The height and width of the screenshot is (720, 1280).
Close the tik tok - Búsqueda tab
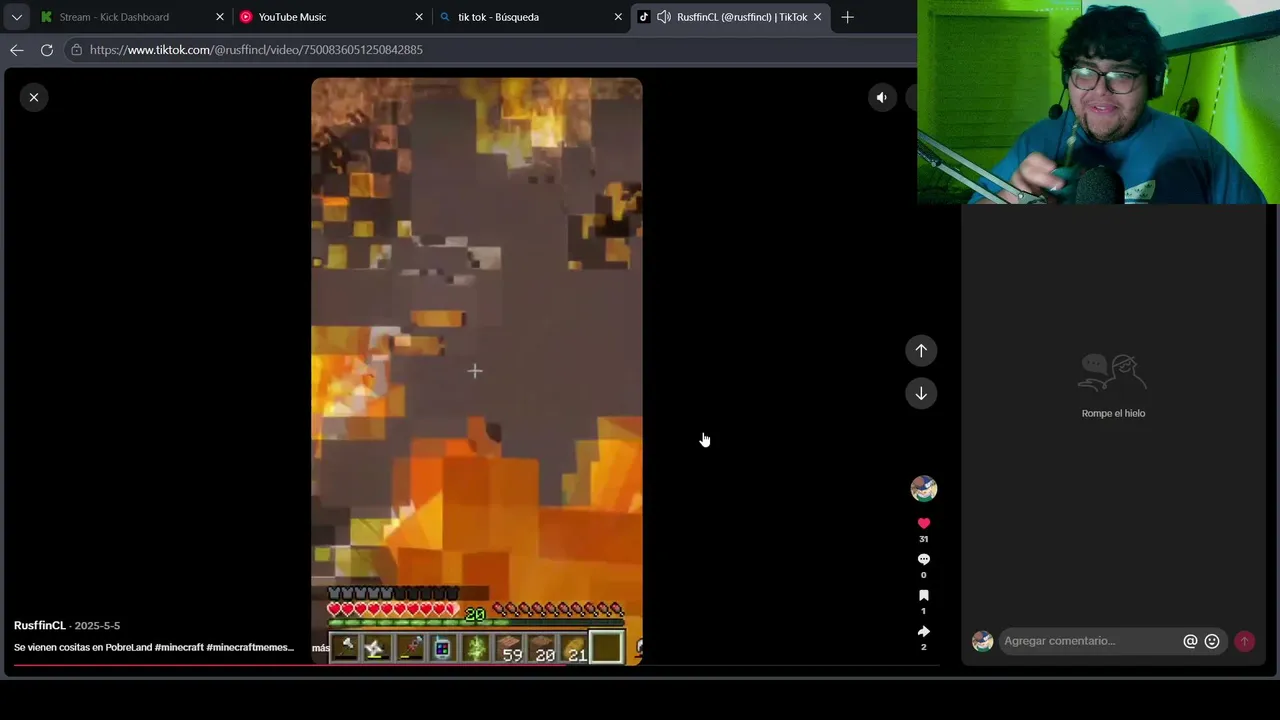(618, 17)
